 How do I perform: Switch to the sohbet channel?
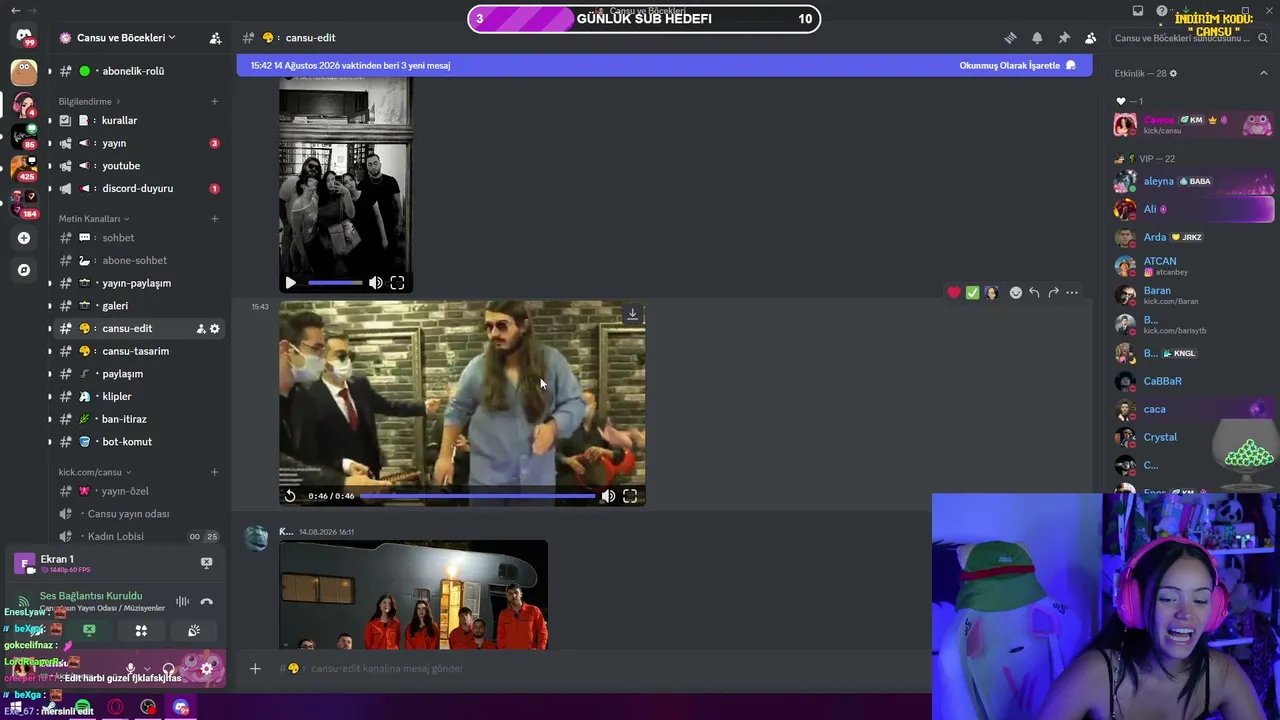[138, 238]
